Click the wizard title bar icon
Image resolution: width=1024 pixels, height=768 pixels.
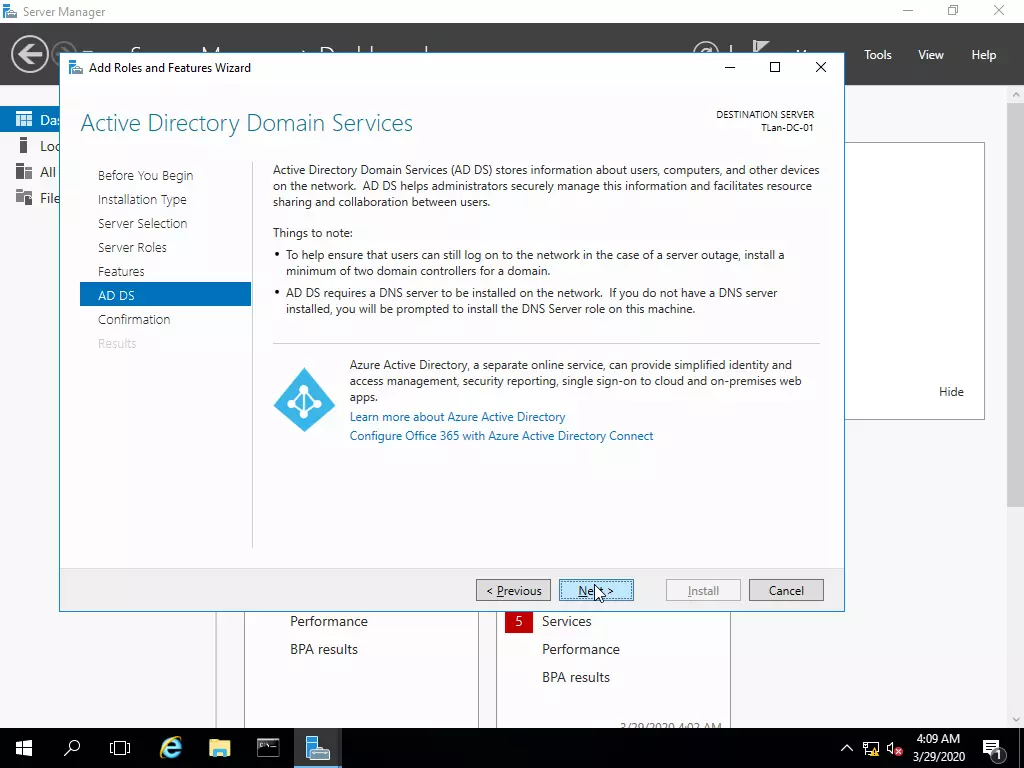coord(76,68)
